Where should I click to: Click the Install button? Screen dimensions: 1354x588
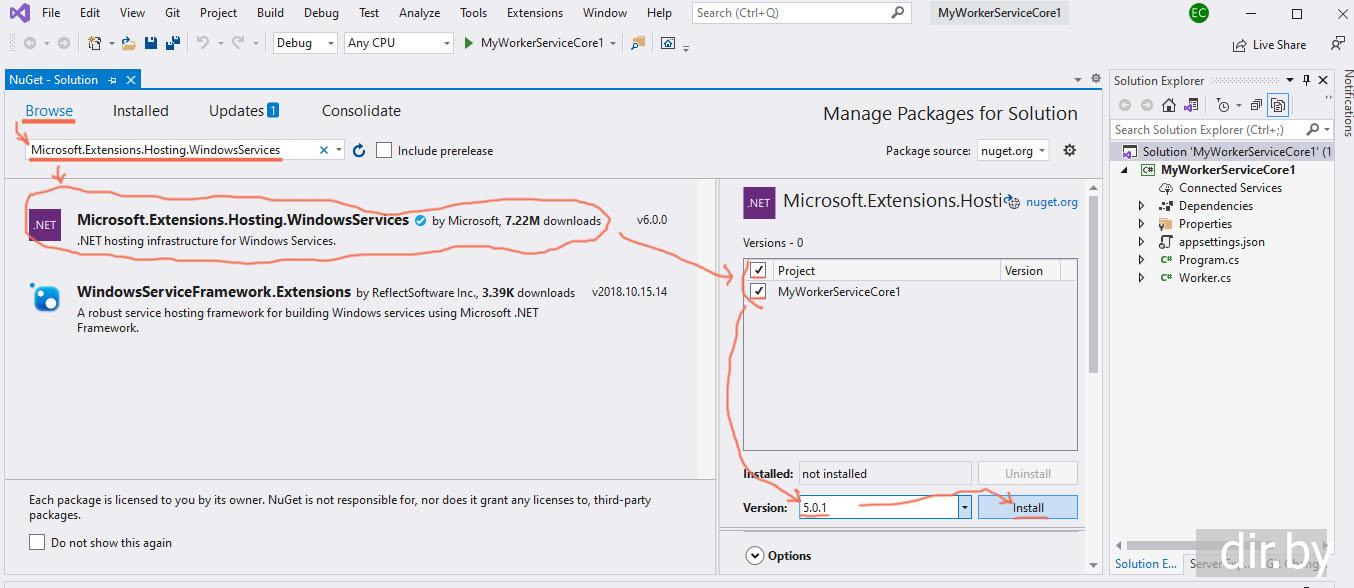[x=1027, y=508]
